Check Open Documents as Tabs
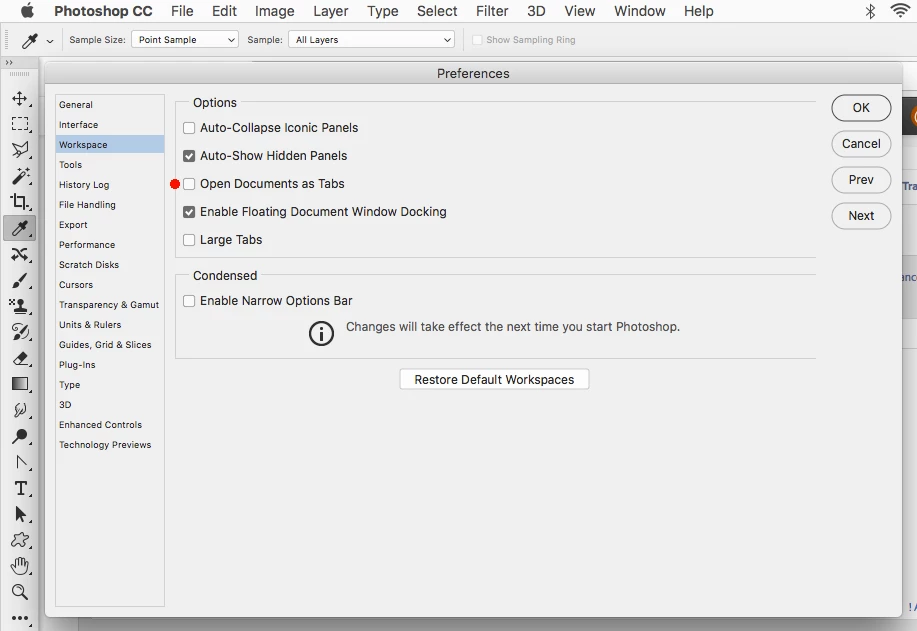This screenshot has height=631, width=917. (189, 184)
